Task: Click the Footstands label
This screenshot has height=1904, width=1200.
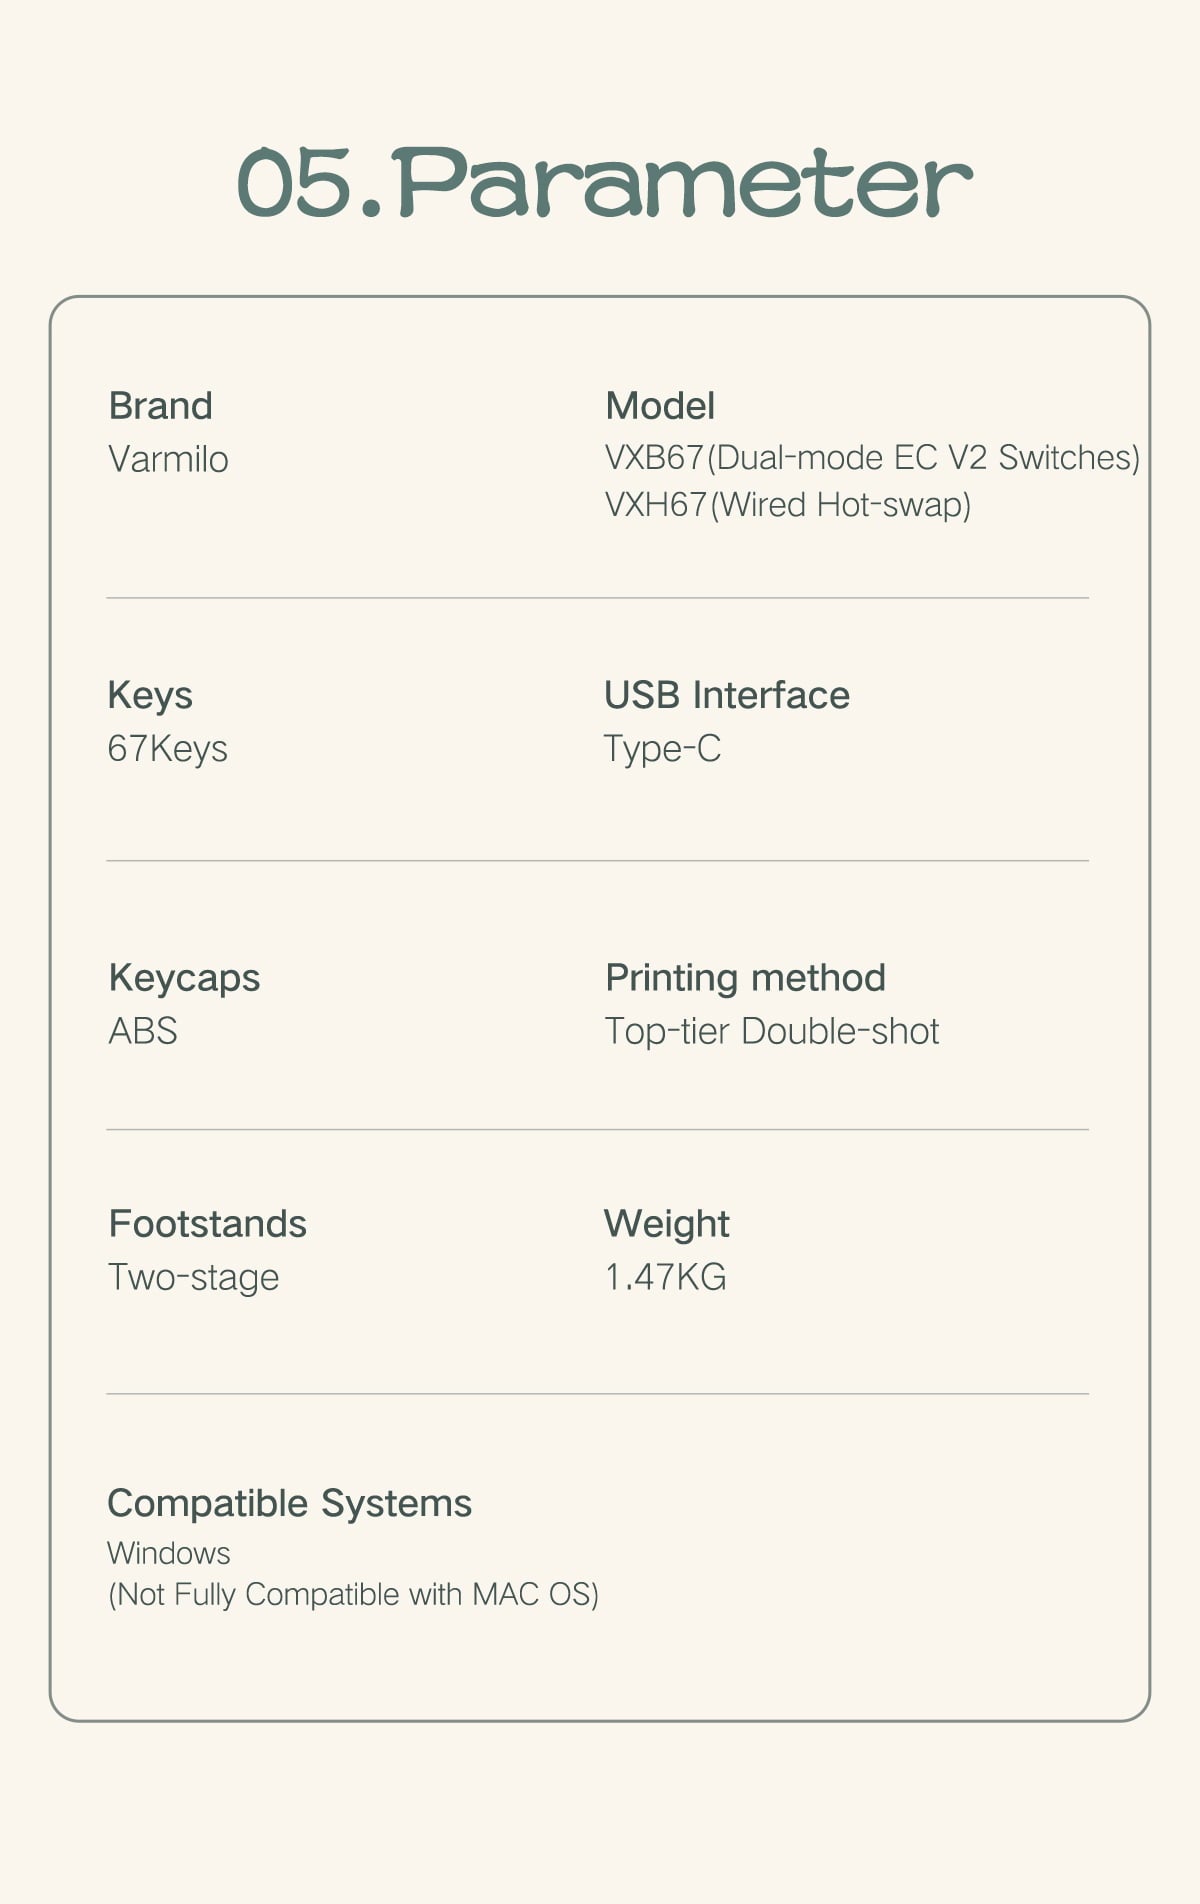Action: pos(208,1224)
